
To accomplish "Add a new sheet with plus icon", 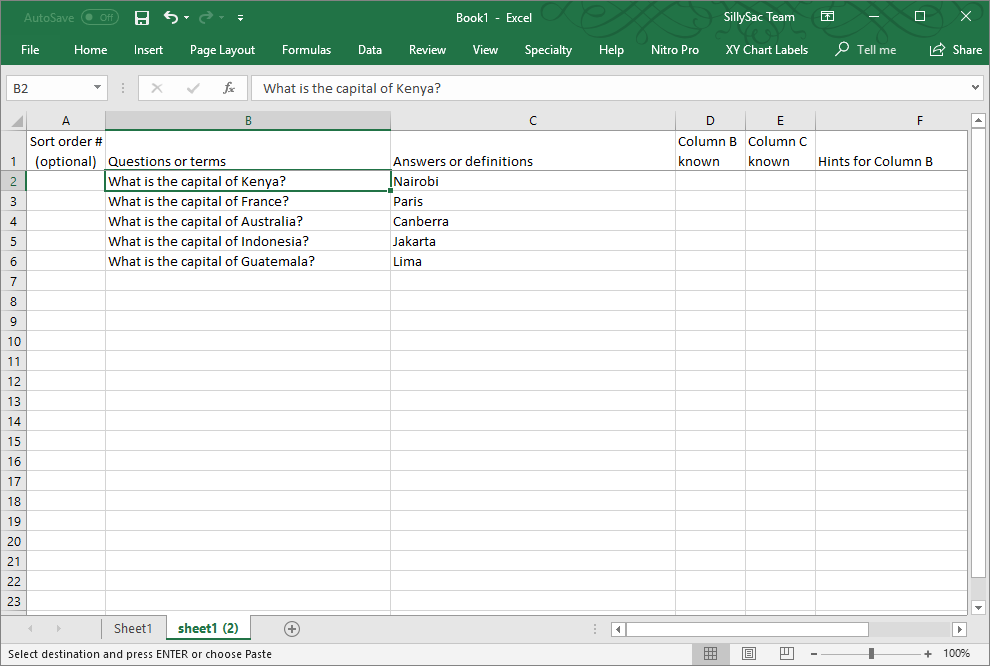I will [x=292, y=628].
